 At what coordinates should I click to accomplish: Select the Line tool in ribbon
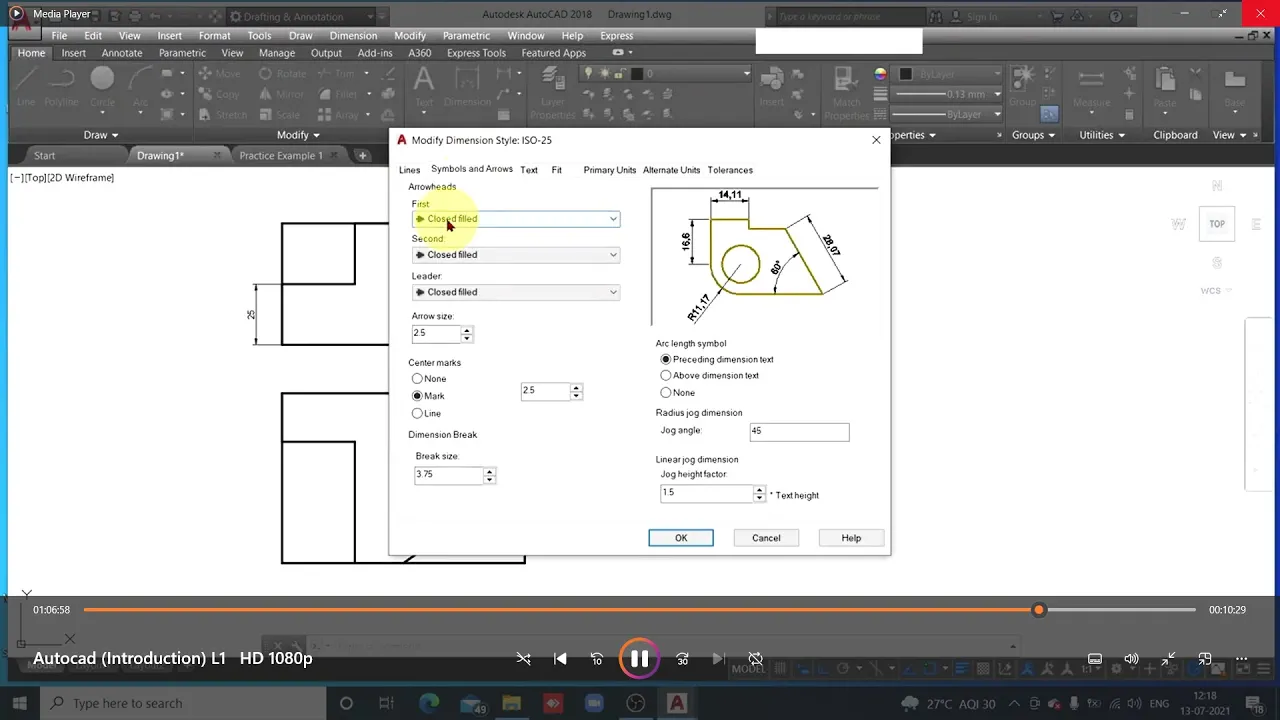point(26,86)
